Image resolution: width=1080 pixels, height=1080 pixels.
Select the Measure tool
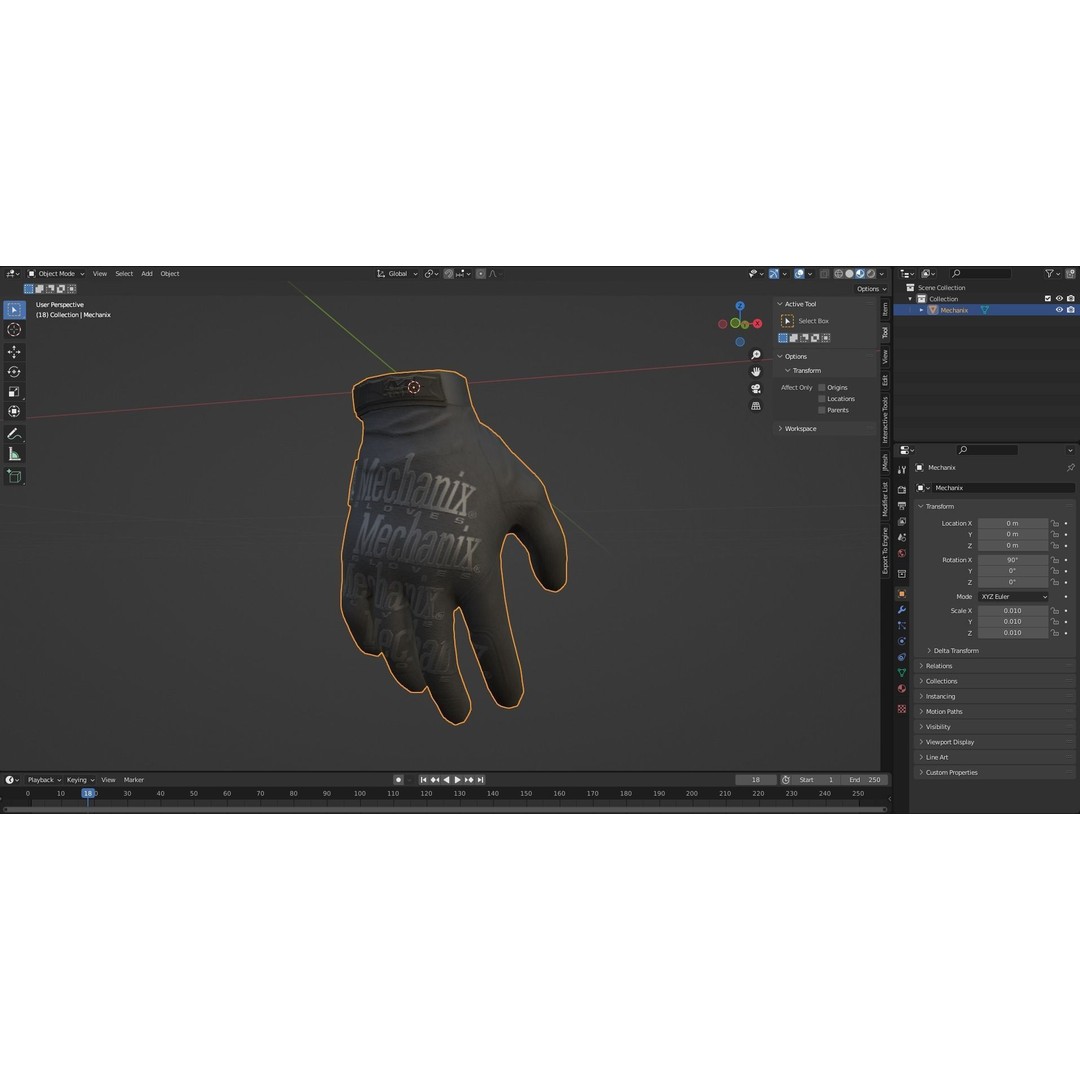[14, 454]
